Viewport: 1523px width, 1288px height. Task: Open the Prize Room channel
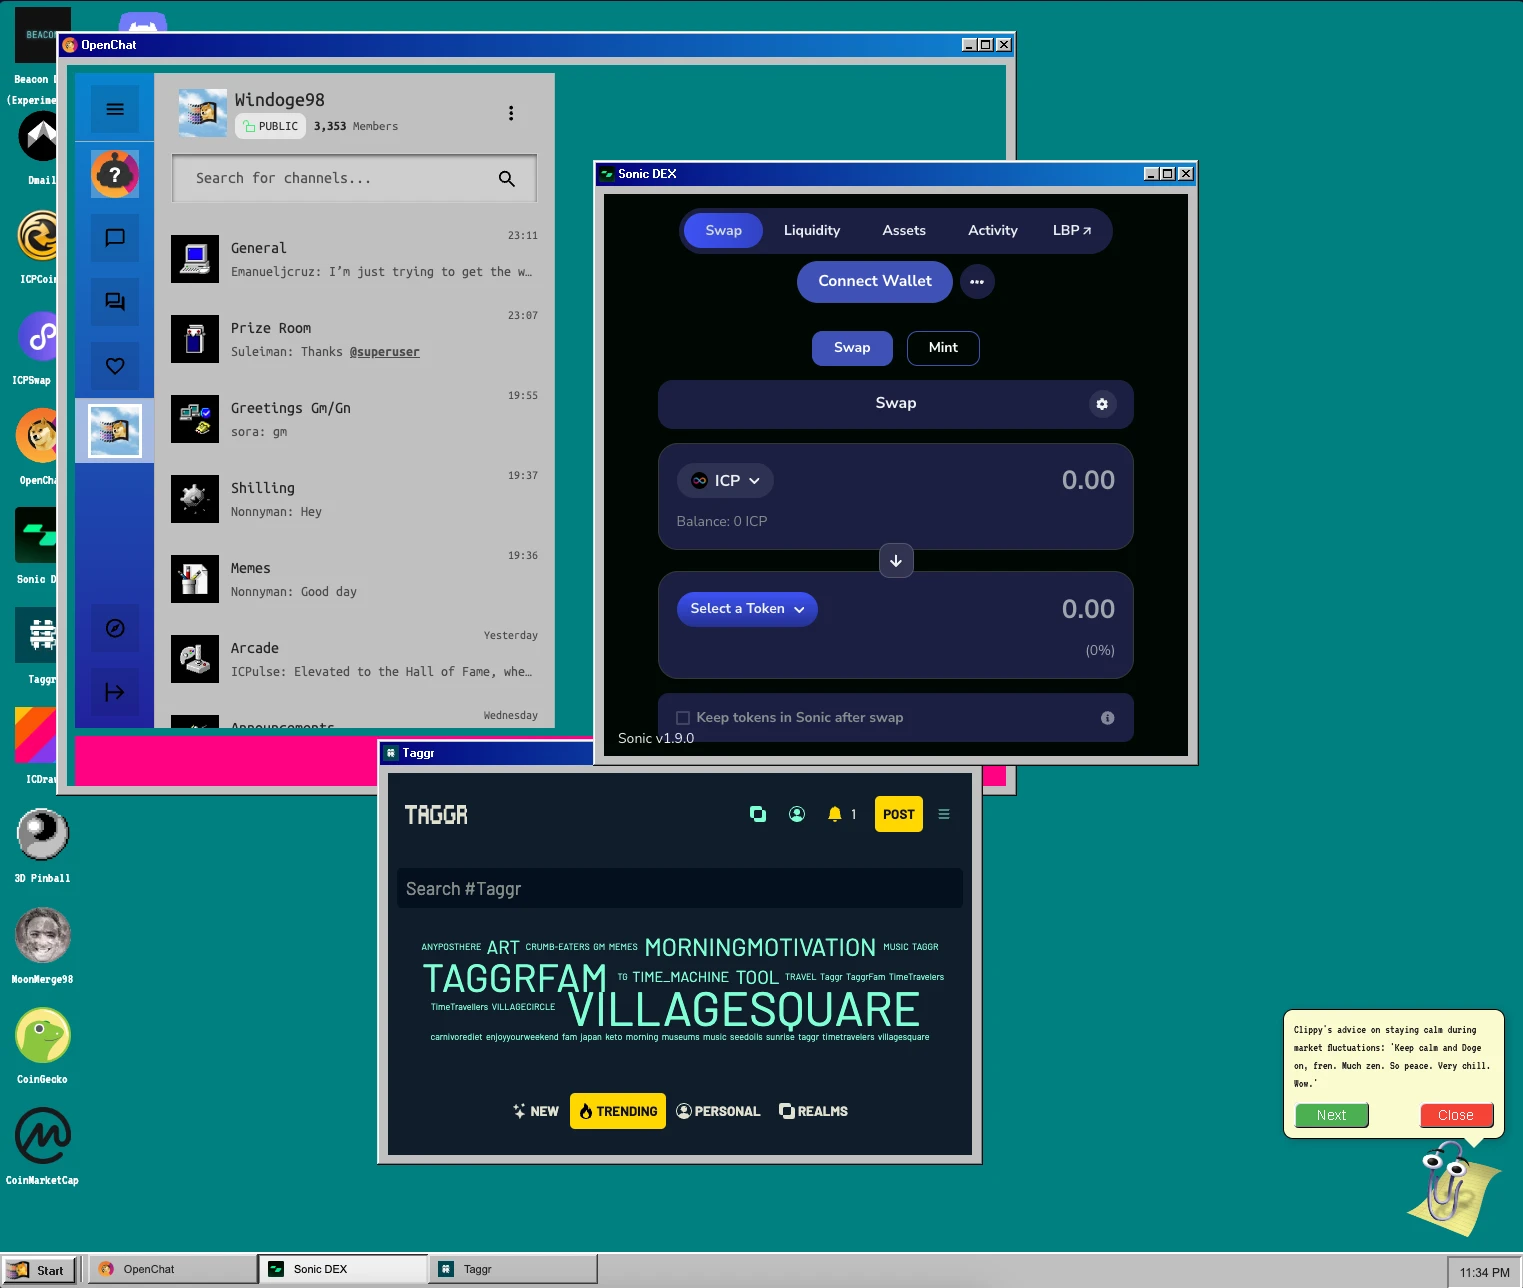point(354,339)
